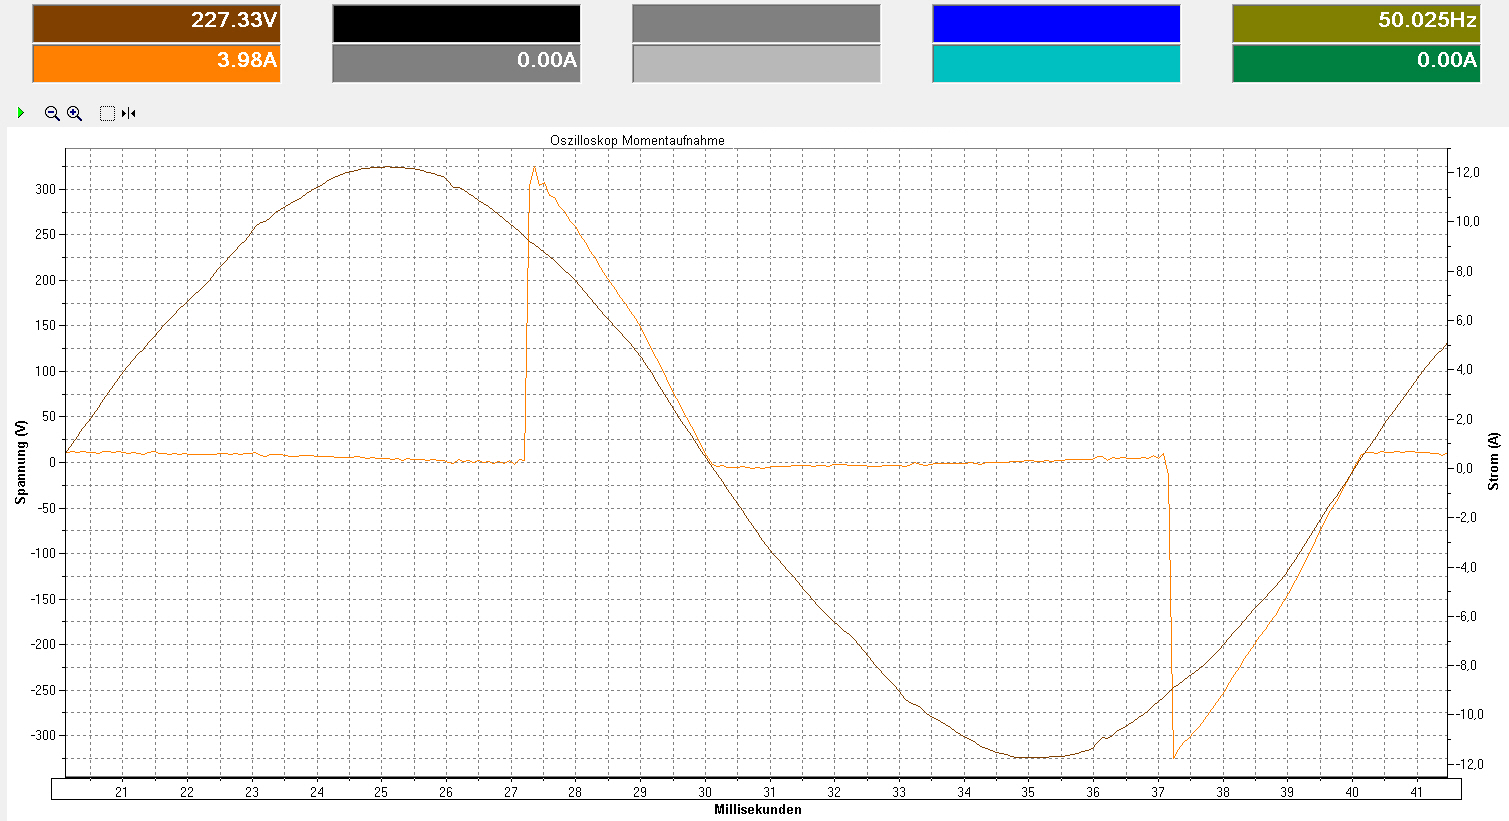Image resolution: width=1509 pixels, height=821 pixels.
Task: Click the 30 millisecond tick label
Action: pyautogui.click(x=705, y=792)
